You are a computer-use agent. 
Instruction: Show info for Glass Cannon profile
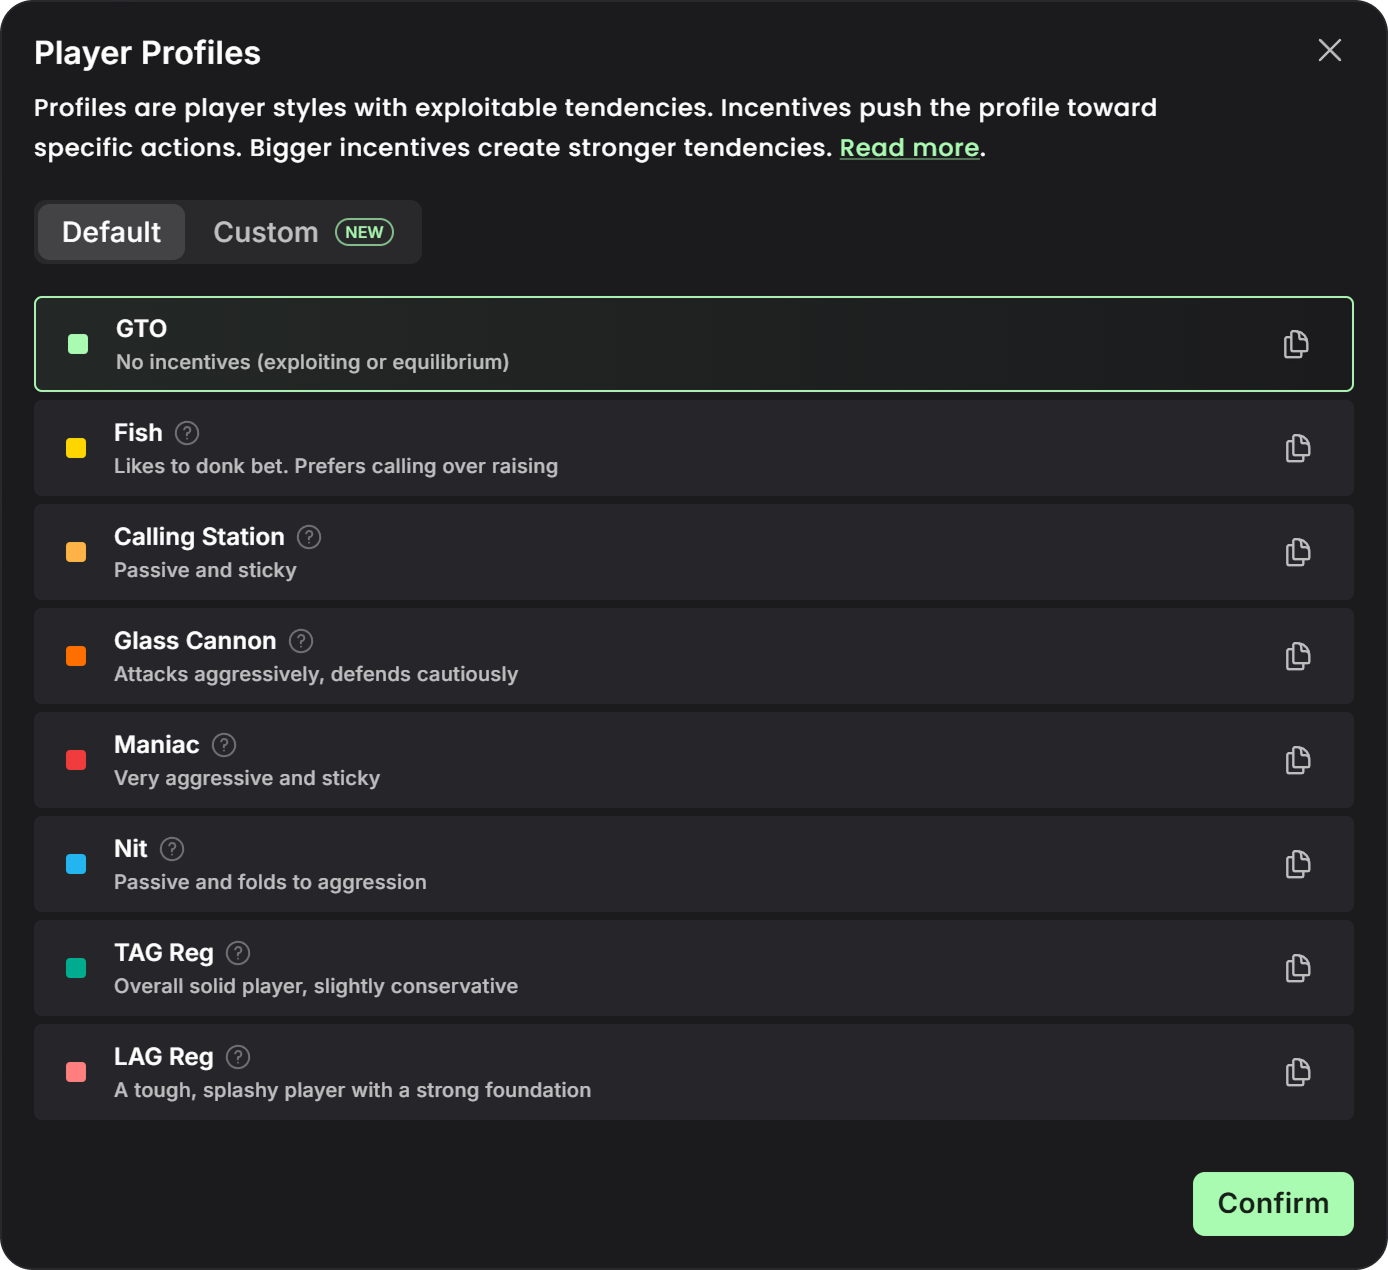[301, 641]
